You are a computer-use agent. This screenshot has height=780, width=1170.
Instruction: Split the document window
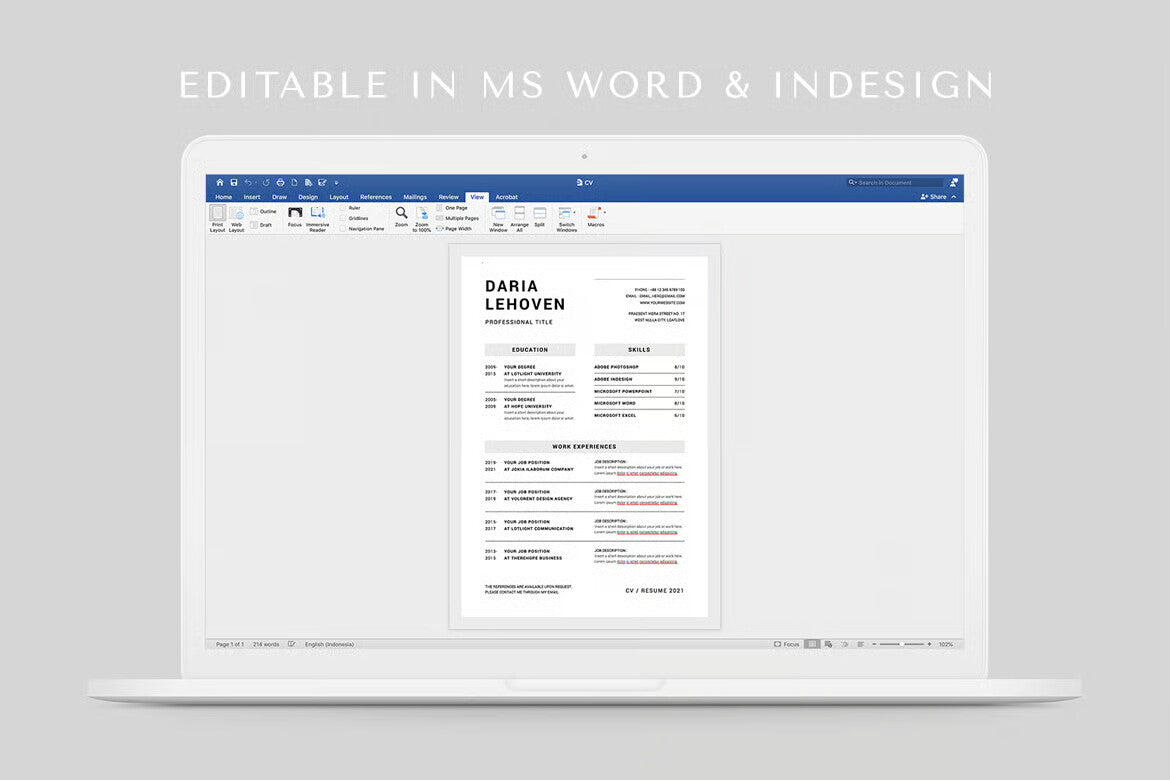[x=538, y=218]
